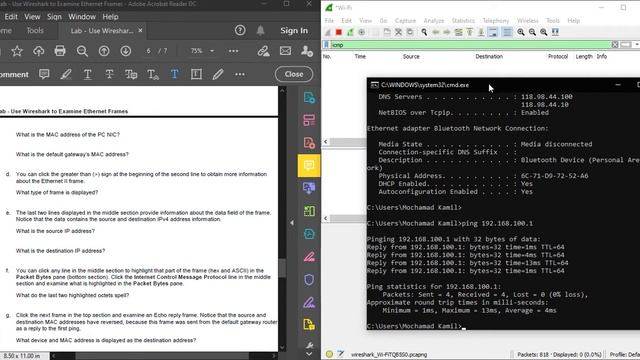
Task: Select the text box comment tool
Action: tap(196, 74)
